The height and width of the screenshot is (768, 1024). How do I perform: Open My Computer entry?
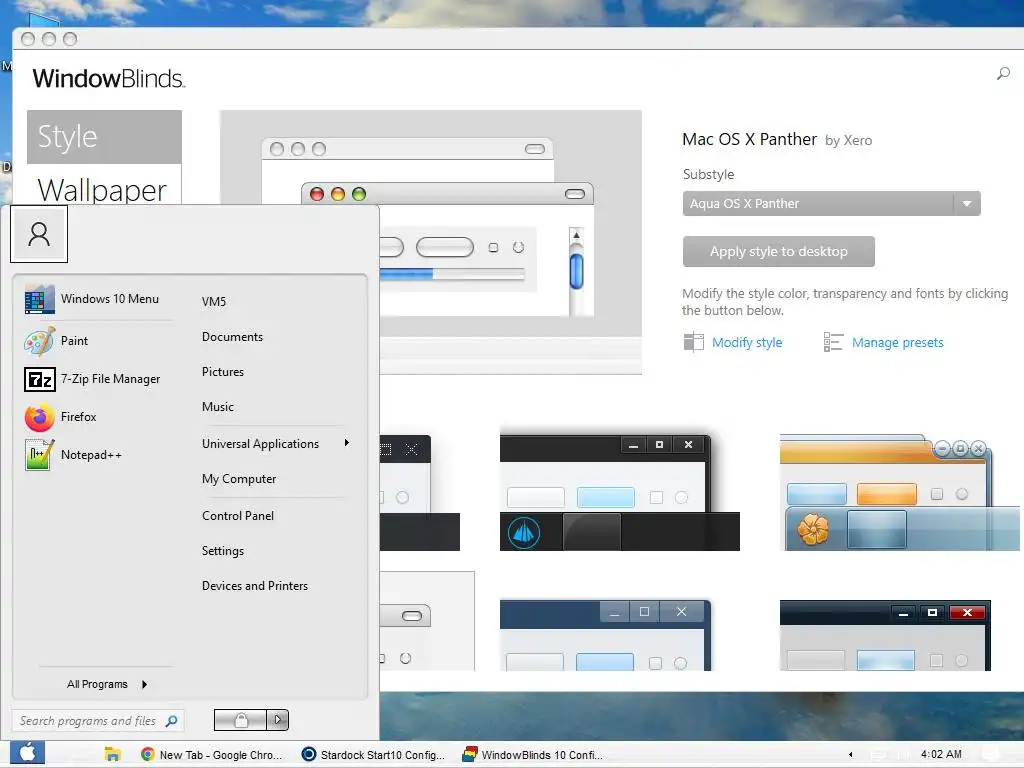pyautogui.click(x=239, y=479)
